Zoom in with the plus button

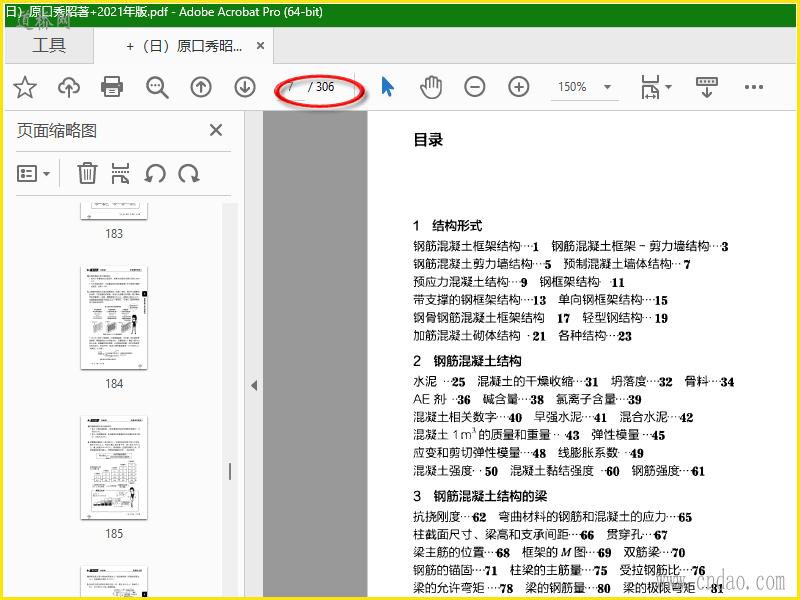[519, 87]
